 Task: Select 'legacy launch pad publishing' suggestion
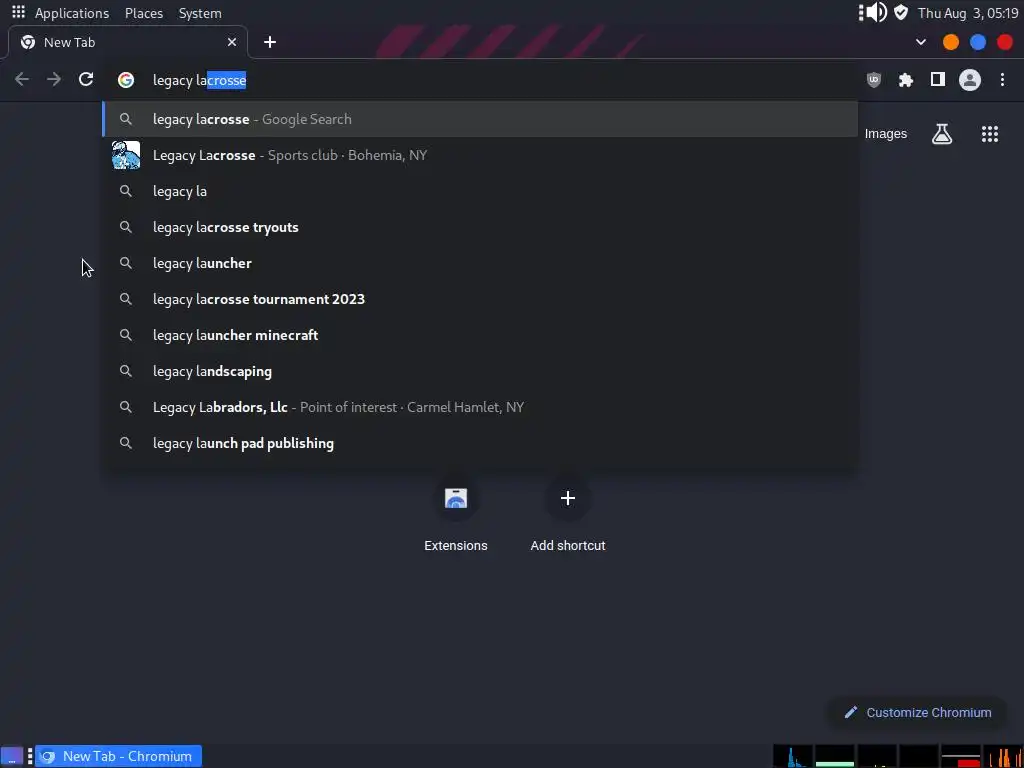(480, 443)
